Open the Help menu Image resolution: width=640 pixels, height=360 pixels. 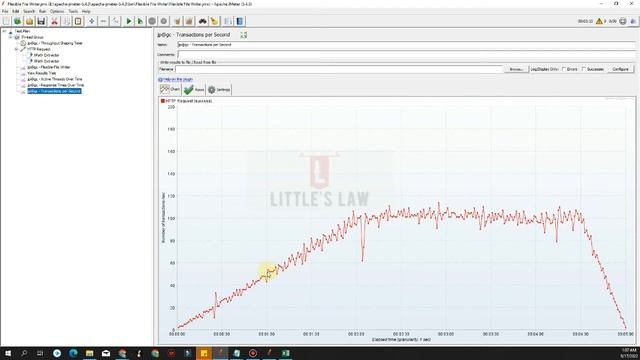[86, 11]
